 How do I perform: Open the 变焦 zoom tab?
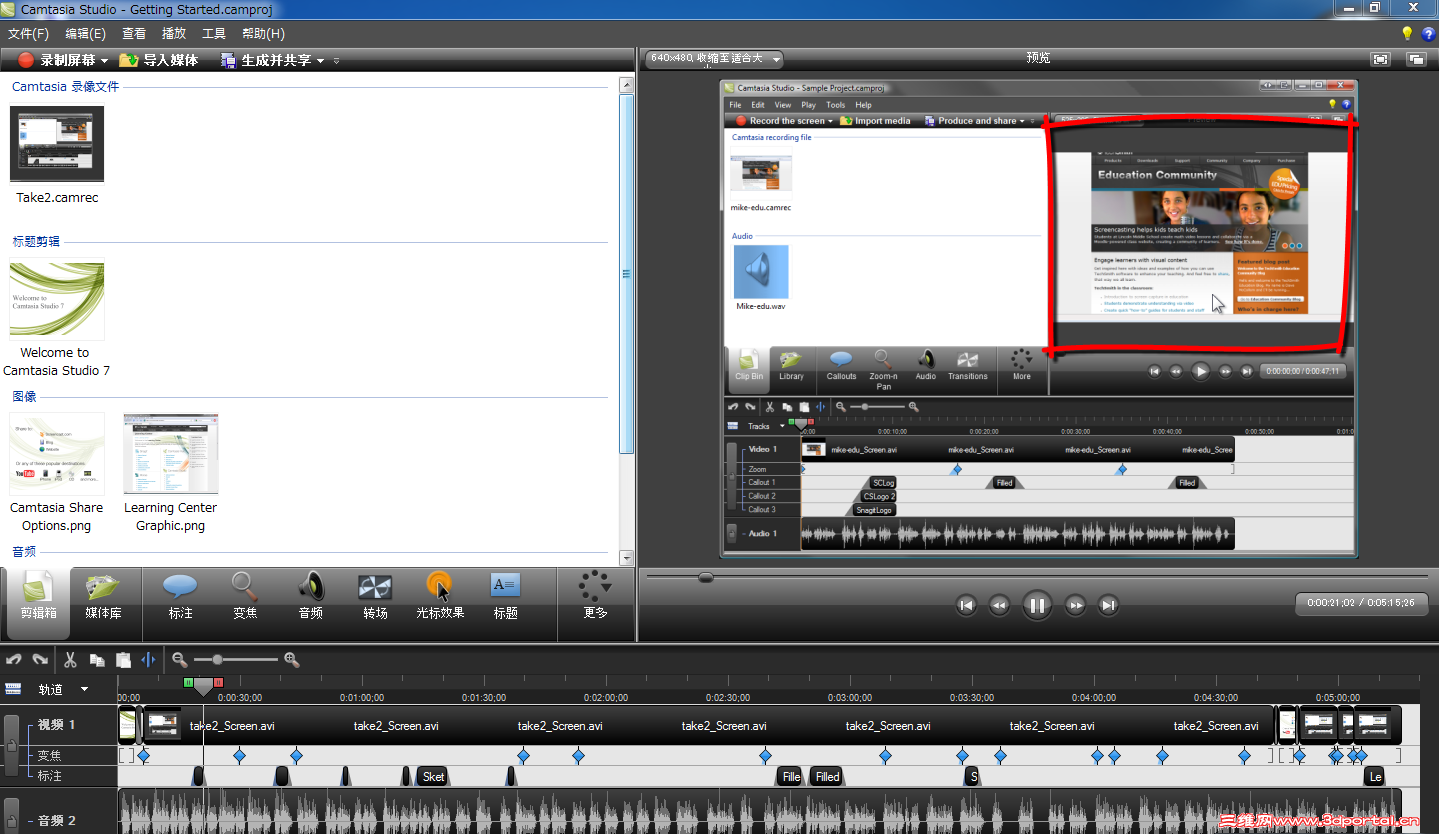pyautogui.click(x=245, y=597)
